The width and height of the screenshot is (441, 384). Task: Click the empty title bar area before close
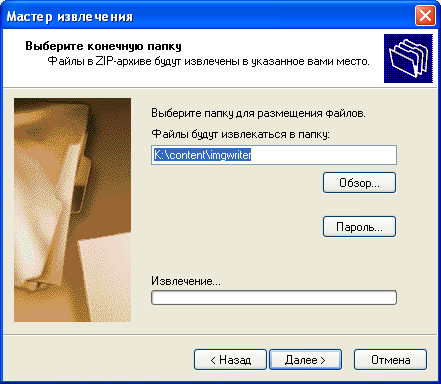pos(273,16)
